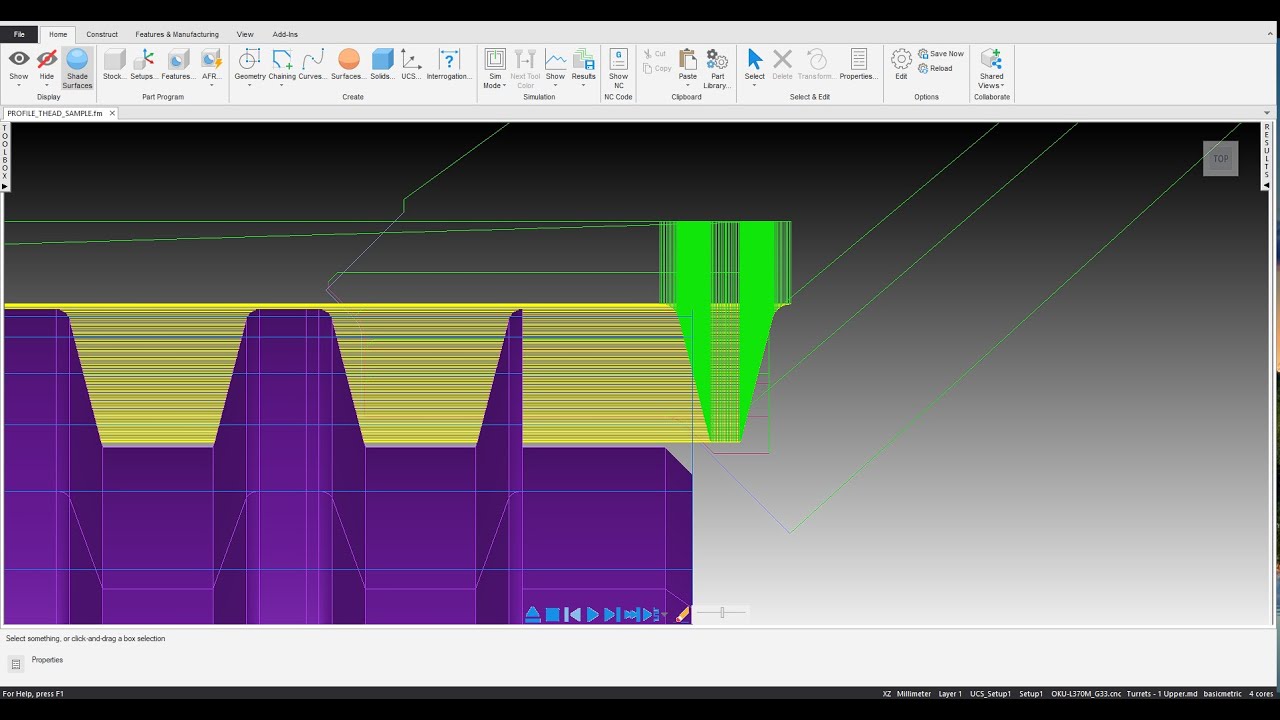The image size is (1280, 720).
Task: Switch to the Construct ribbon tab
Action: [102, 34]
